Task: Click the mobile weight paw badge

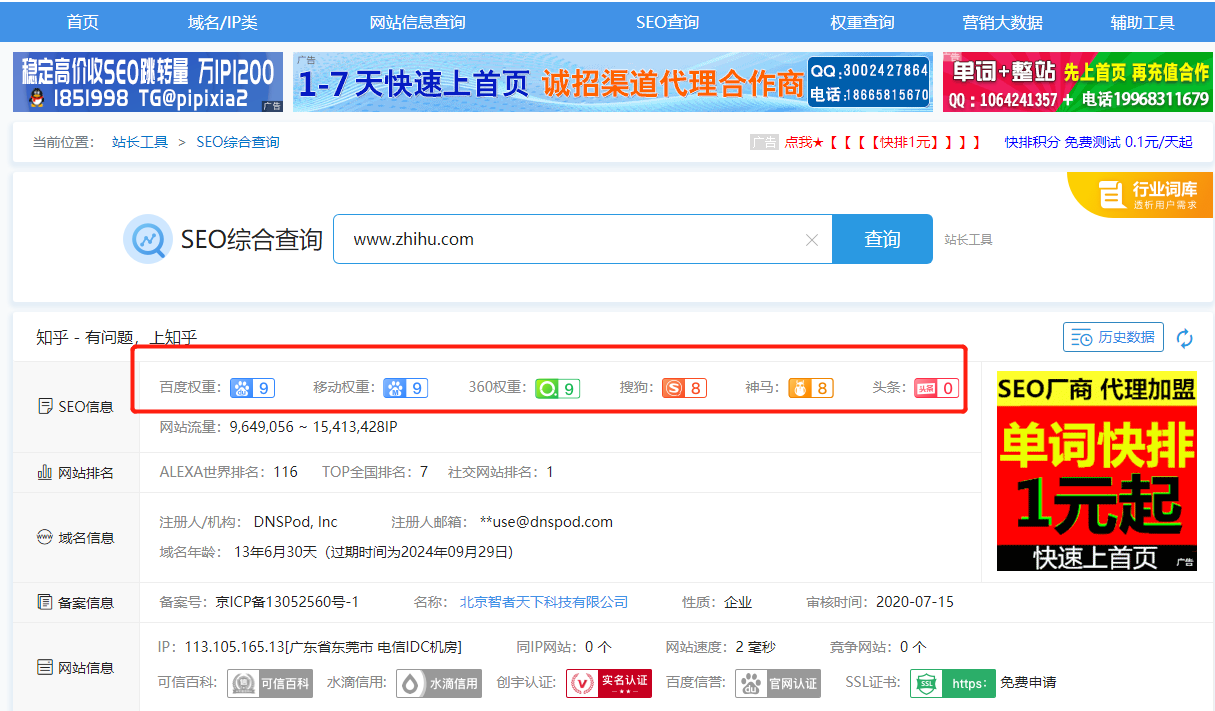Action: pos(406,388)
